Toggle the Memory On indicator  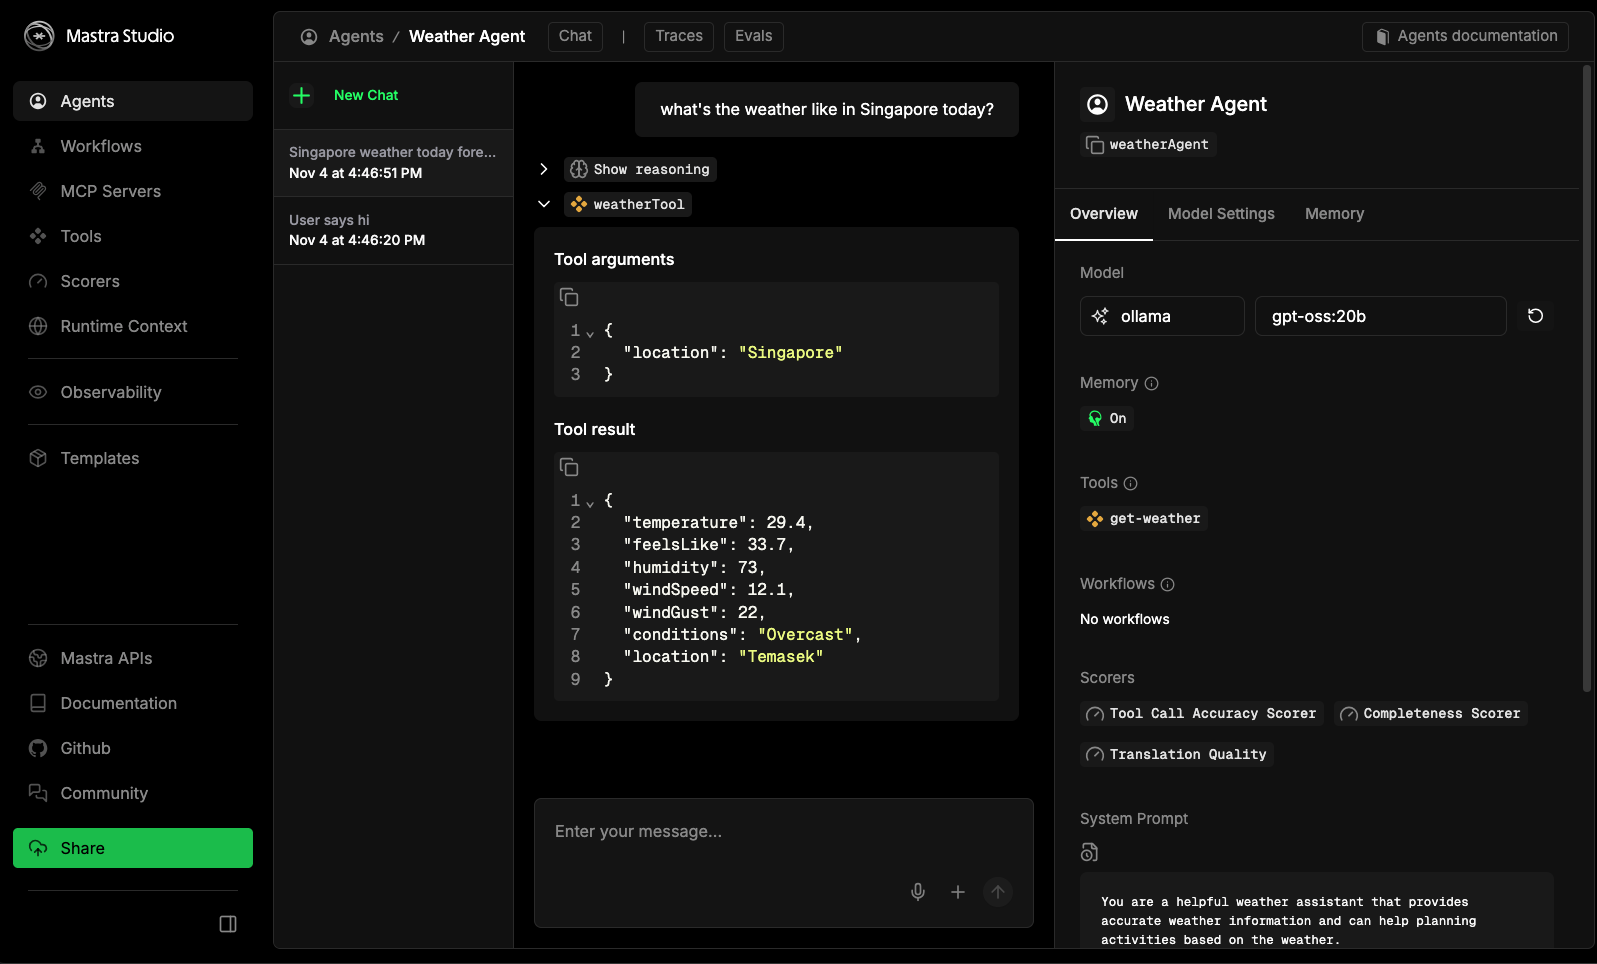1107,419
